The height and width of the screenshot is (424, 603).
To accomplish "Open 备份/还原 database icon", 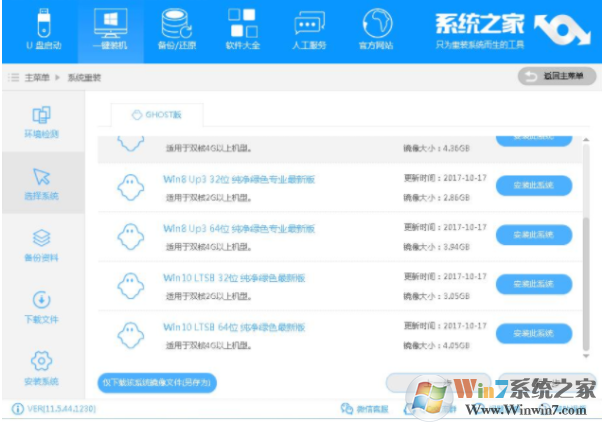I will click(x=177, y=23).
